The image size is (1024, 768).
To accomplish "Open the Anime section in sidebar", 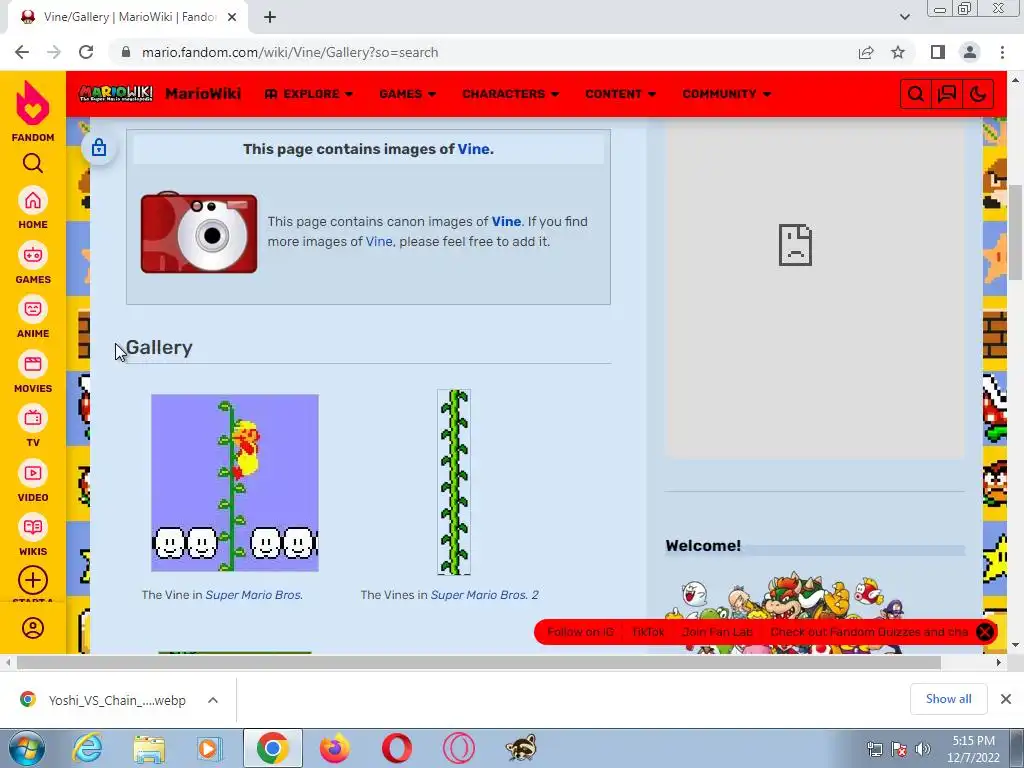I will coord(33,309).
